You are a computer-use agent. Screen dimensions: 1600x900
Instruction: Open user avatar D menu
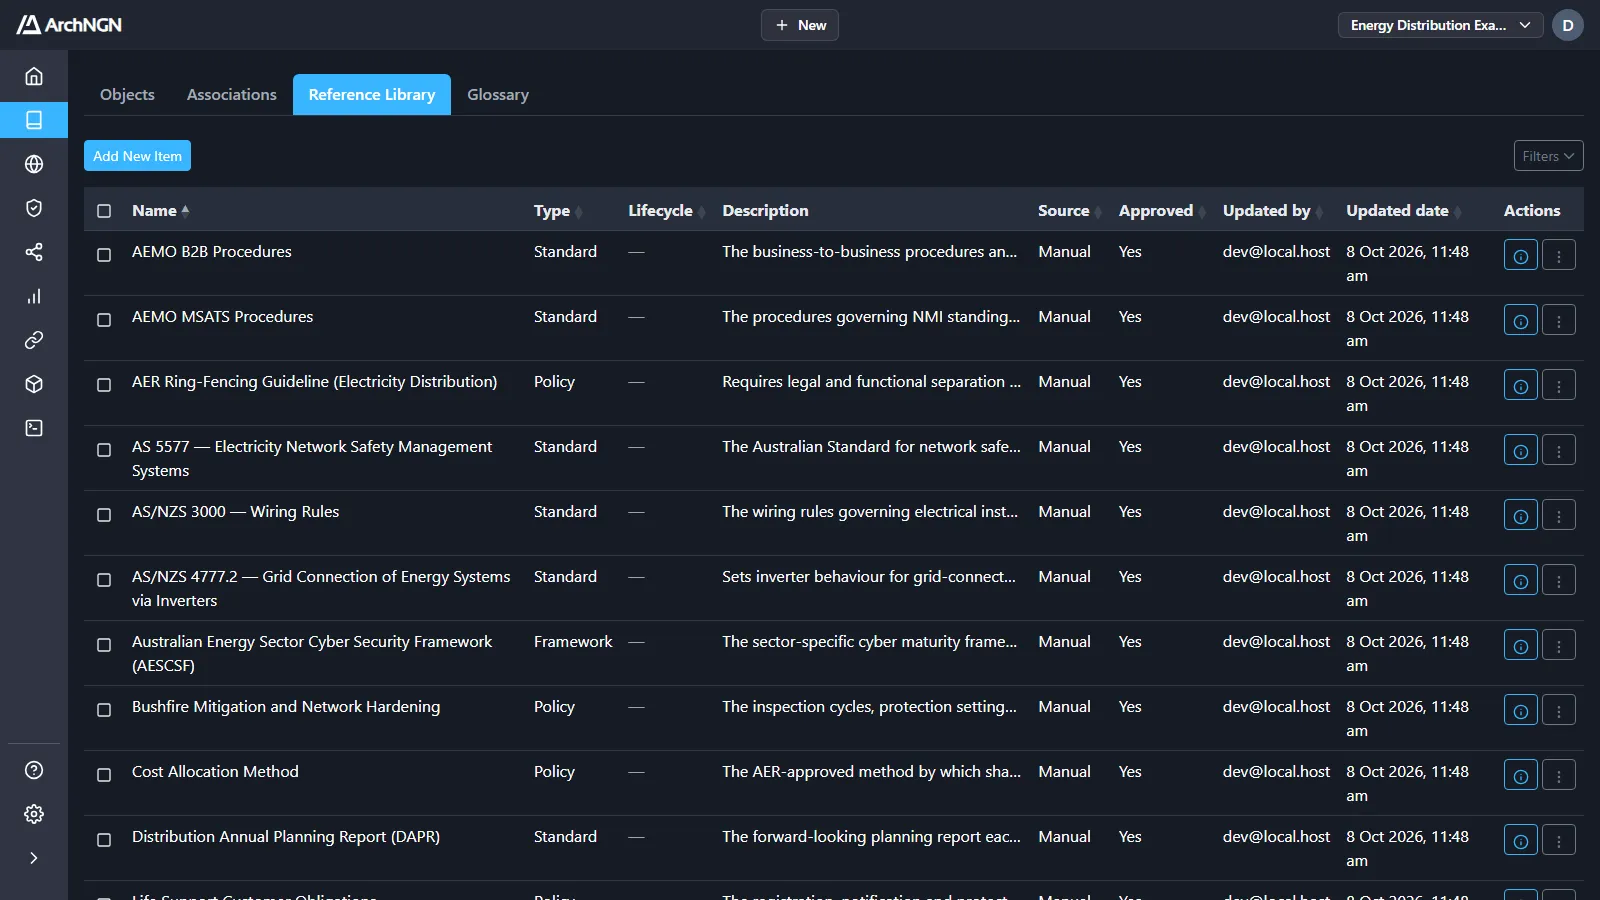click(x=1568, y=25)
